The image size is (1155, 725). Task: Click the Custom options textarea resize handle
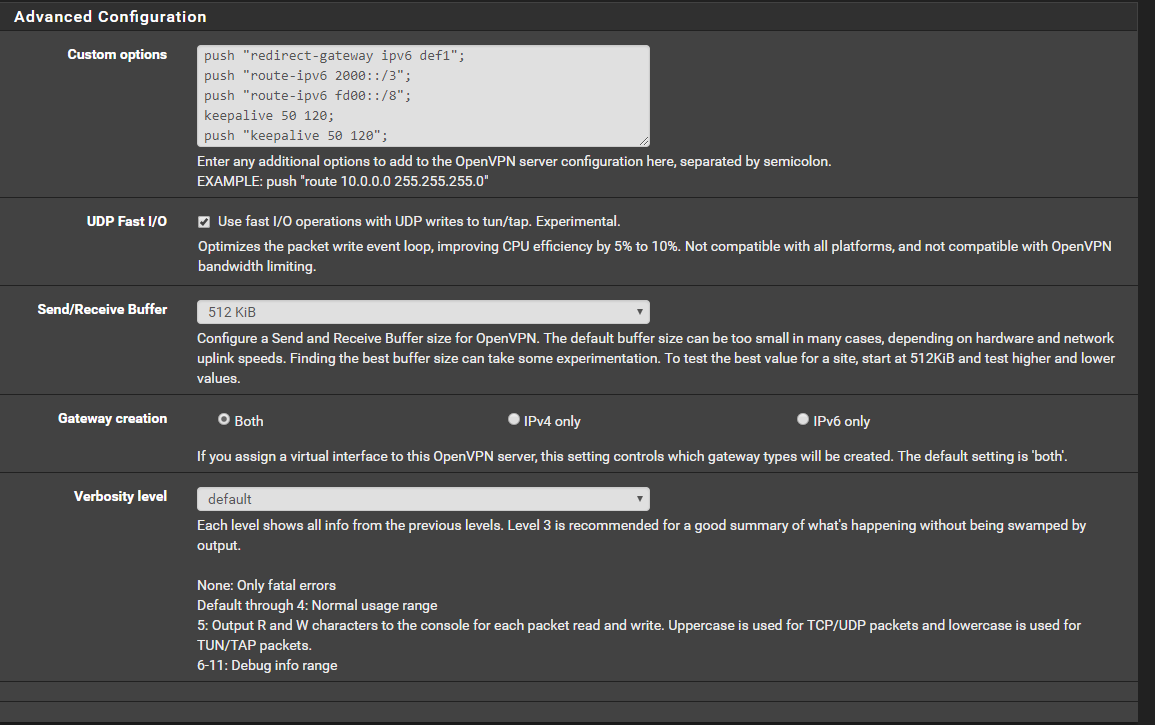(x=644, y=141)
